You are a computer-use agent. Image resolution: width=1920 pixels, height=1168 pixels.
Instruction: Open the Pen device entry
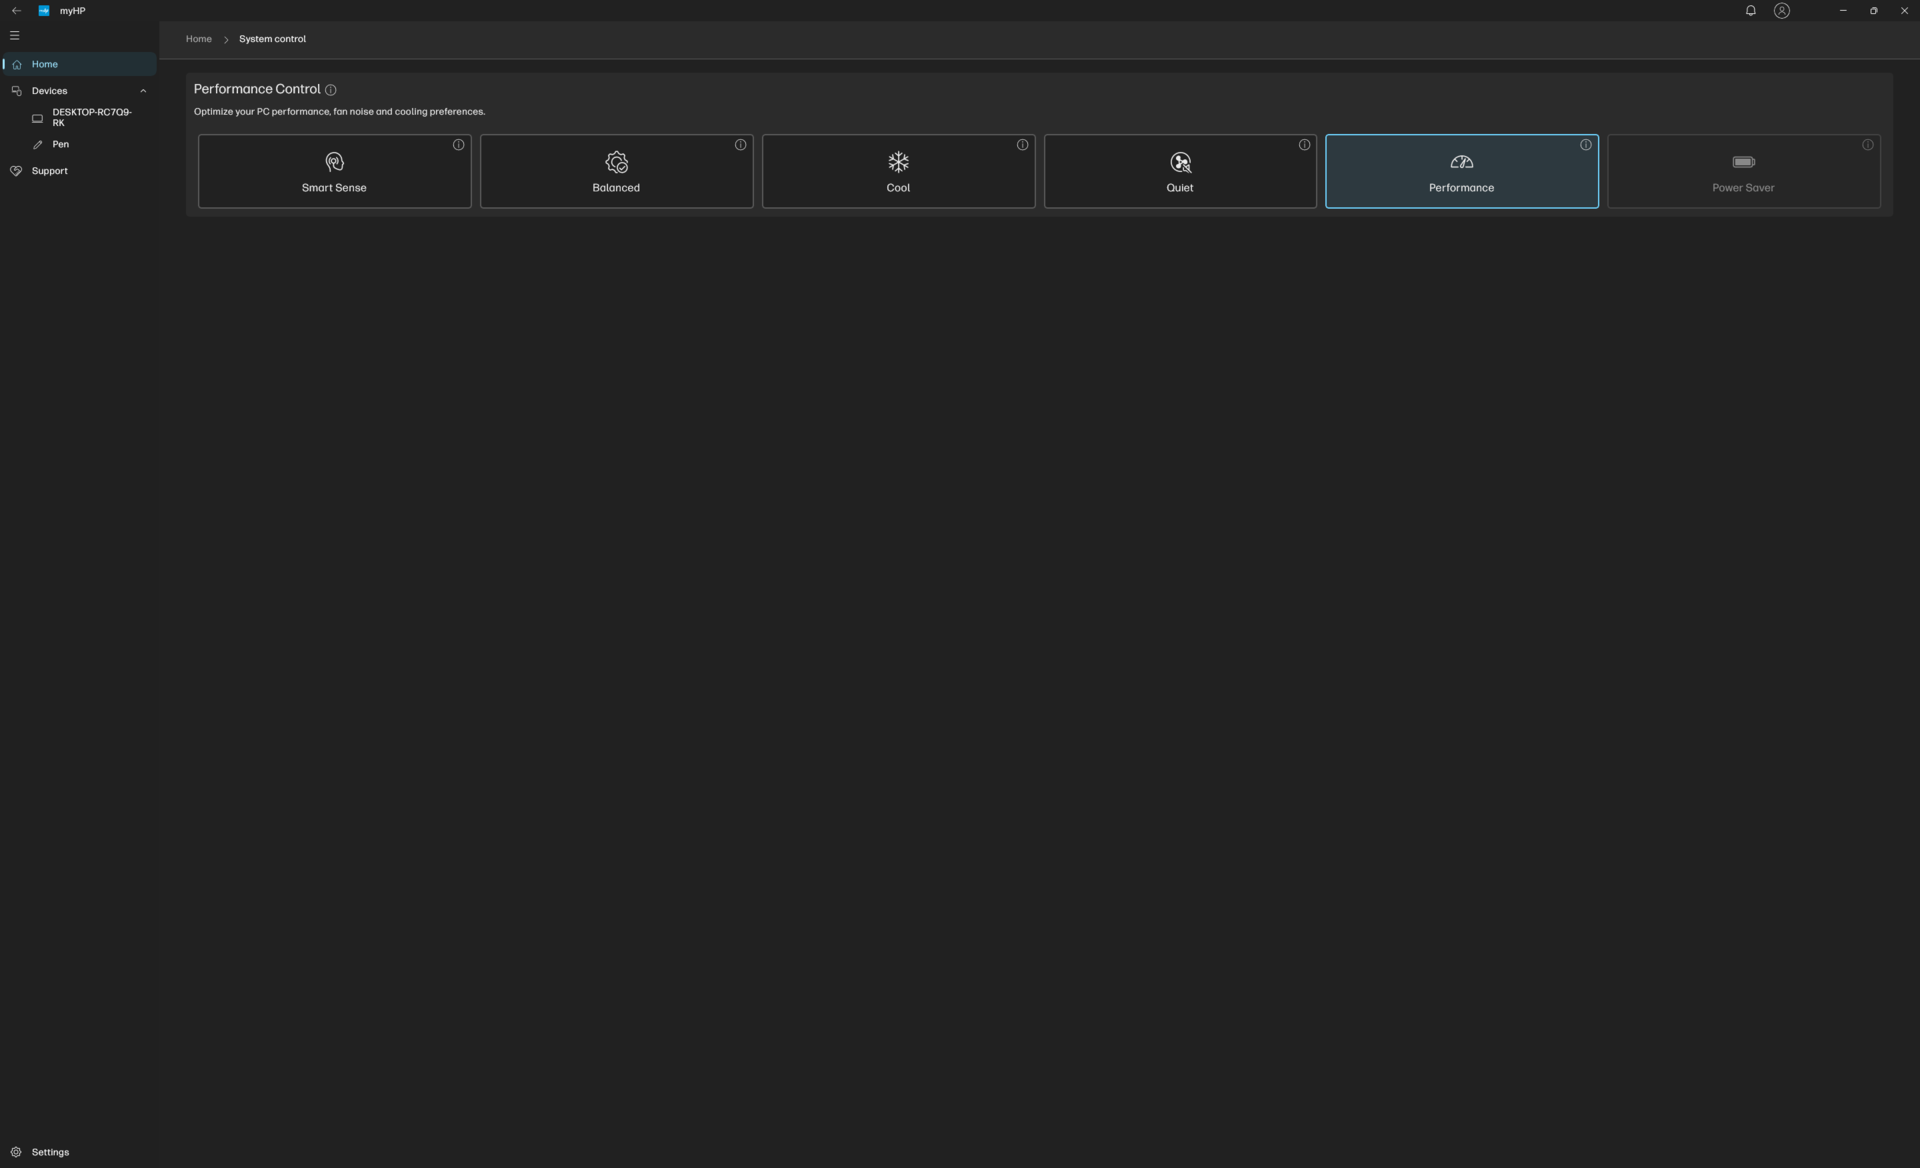[60, 144]
